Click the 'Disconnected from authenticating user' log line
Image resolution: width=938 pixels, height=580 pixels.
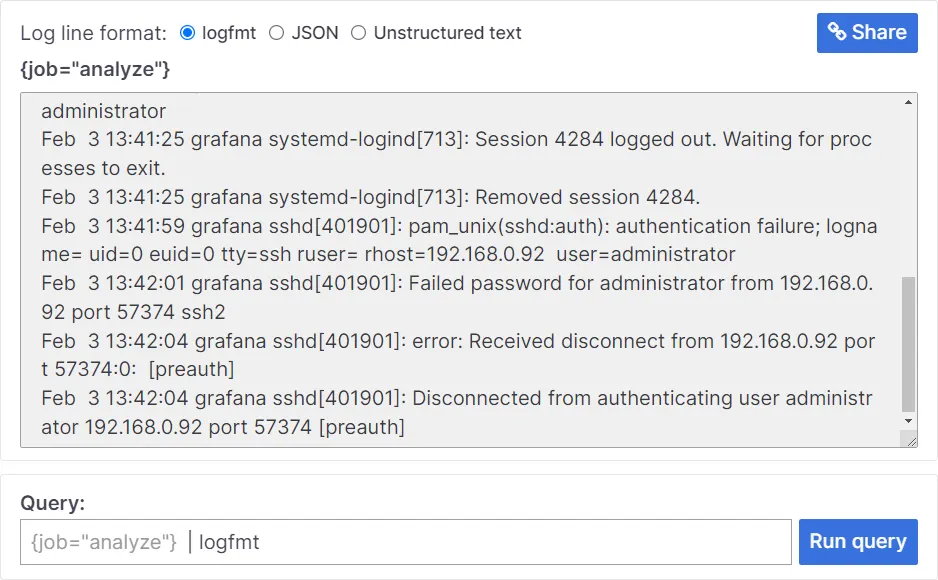tap(456, 412)
